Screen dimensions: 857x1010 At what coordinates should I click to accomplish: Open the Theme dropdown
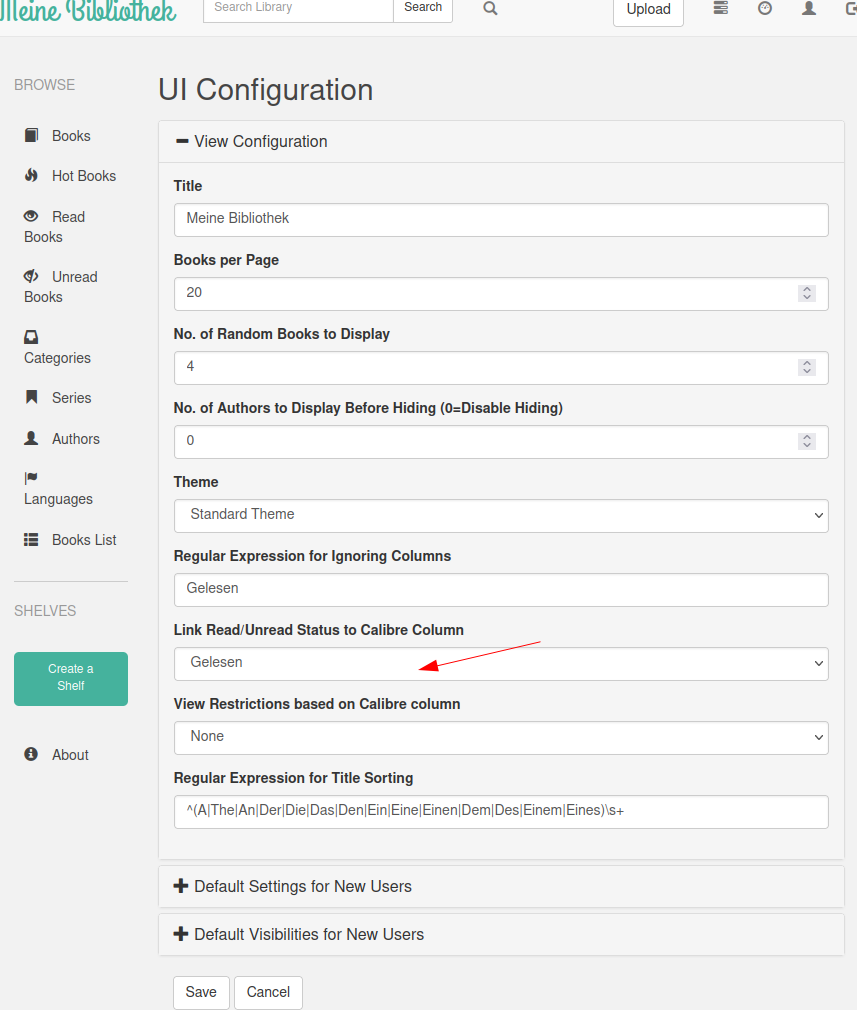501,515
